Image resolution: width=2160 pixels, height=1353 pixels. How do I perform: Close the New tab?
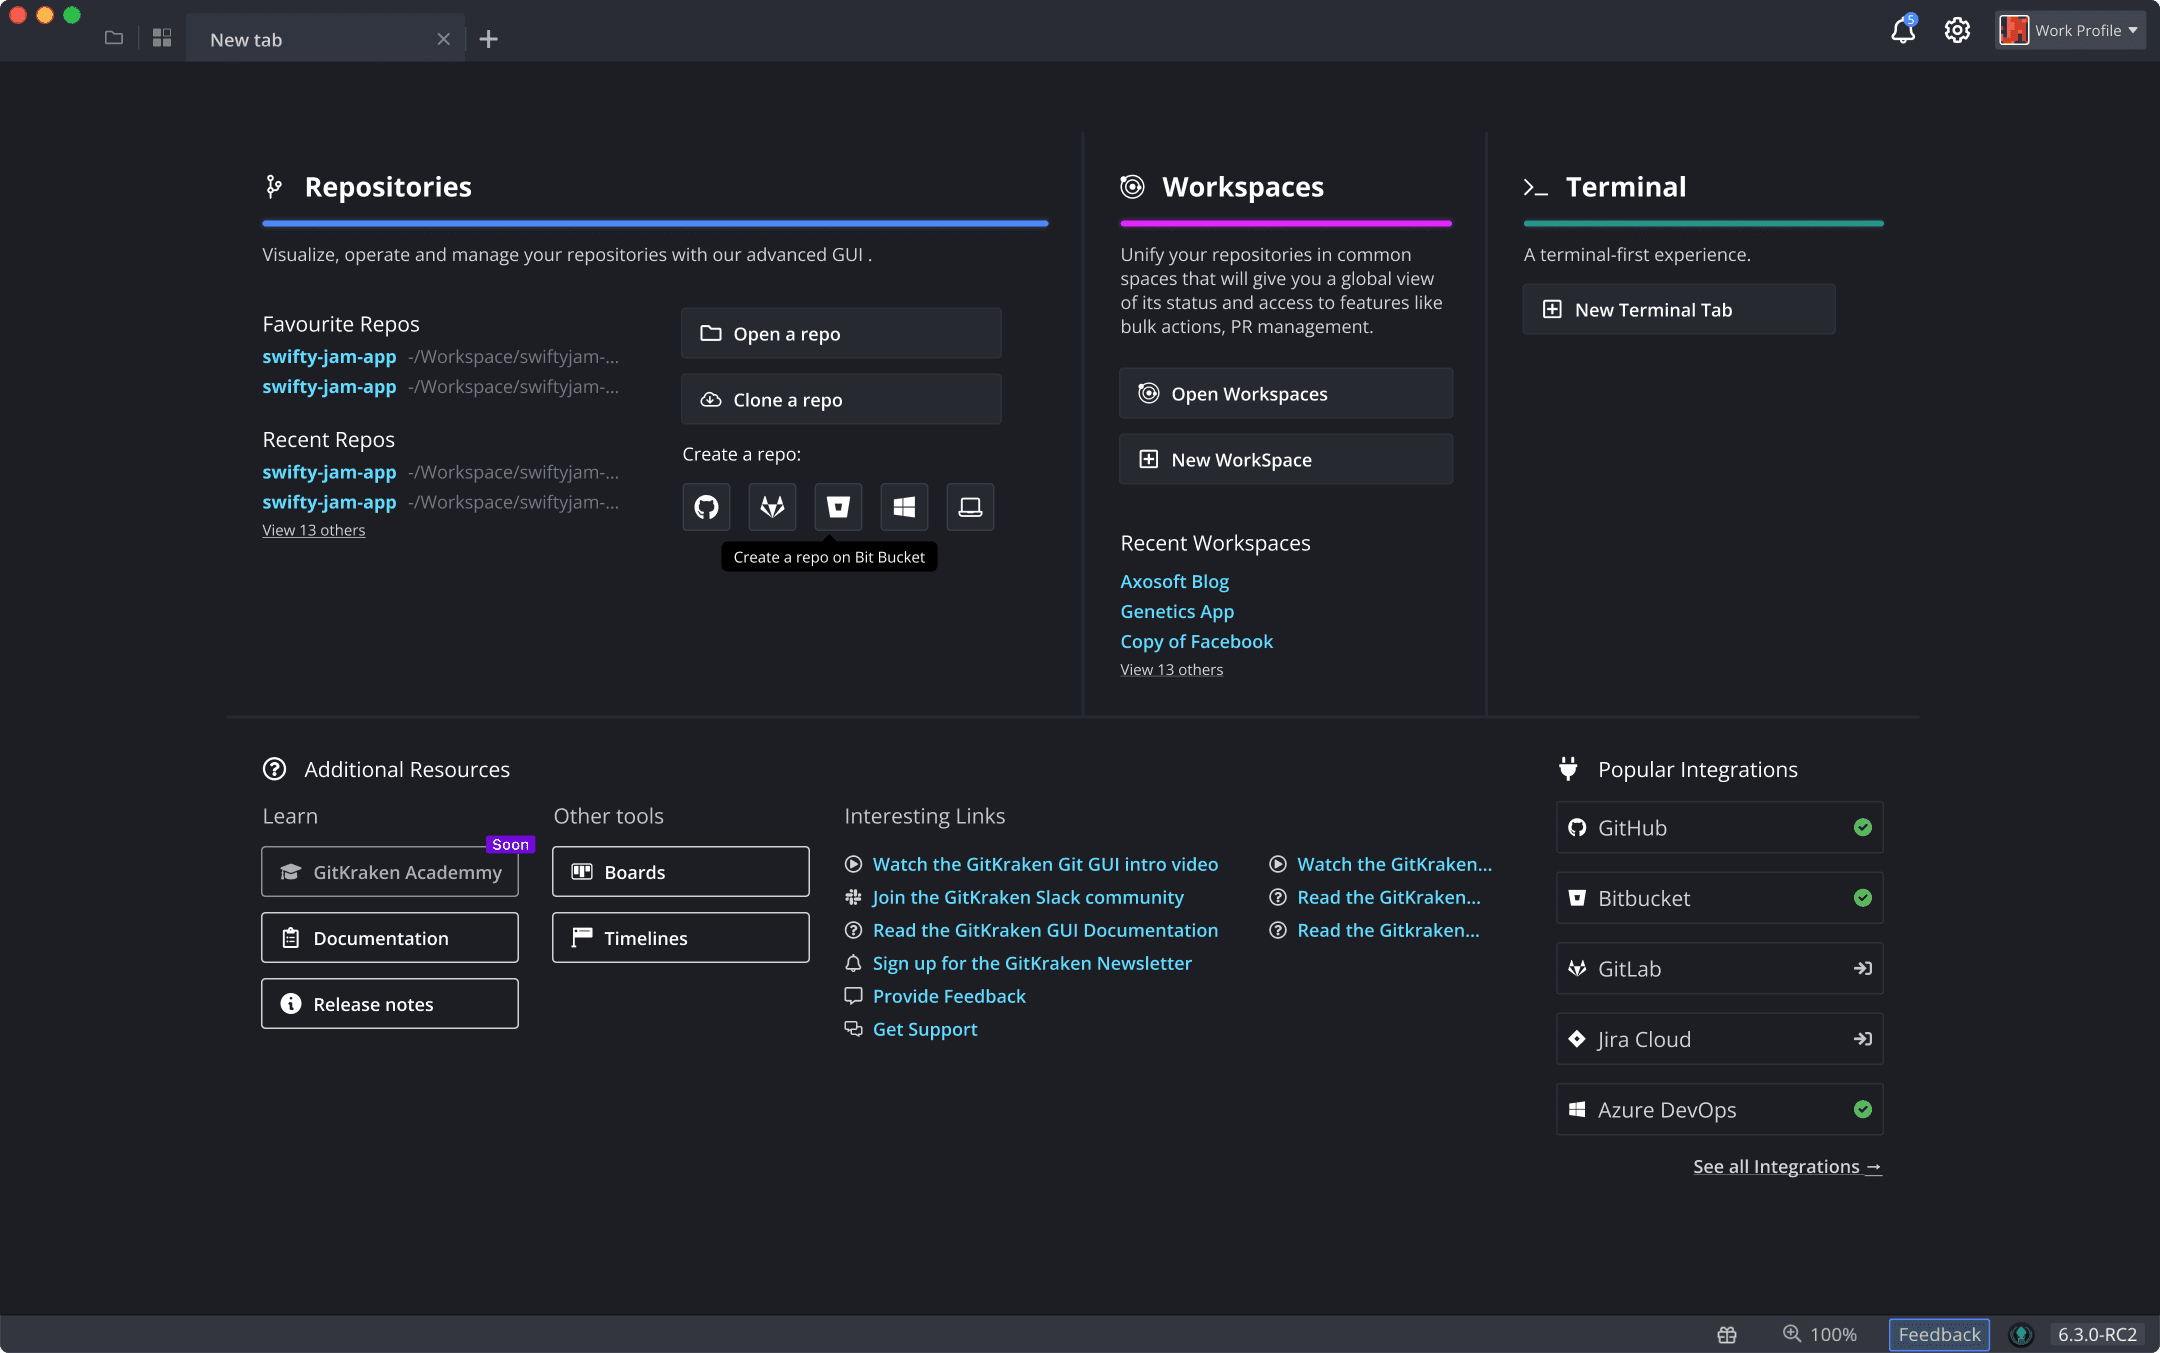click(x=444, y=39)
